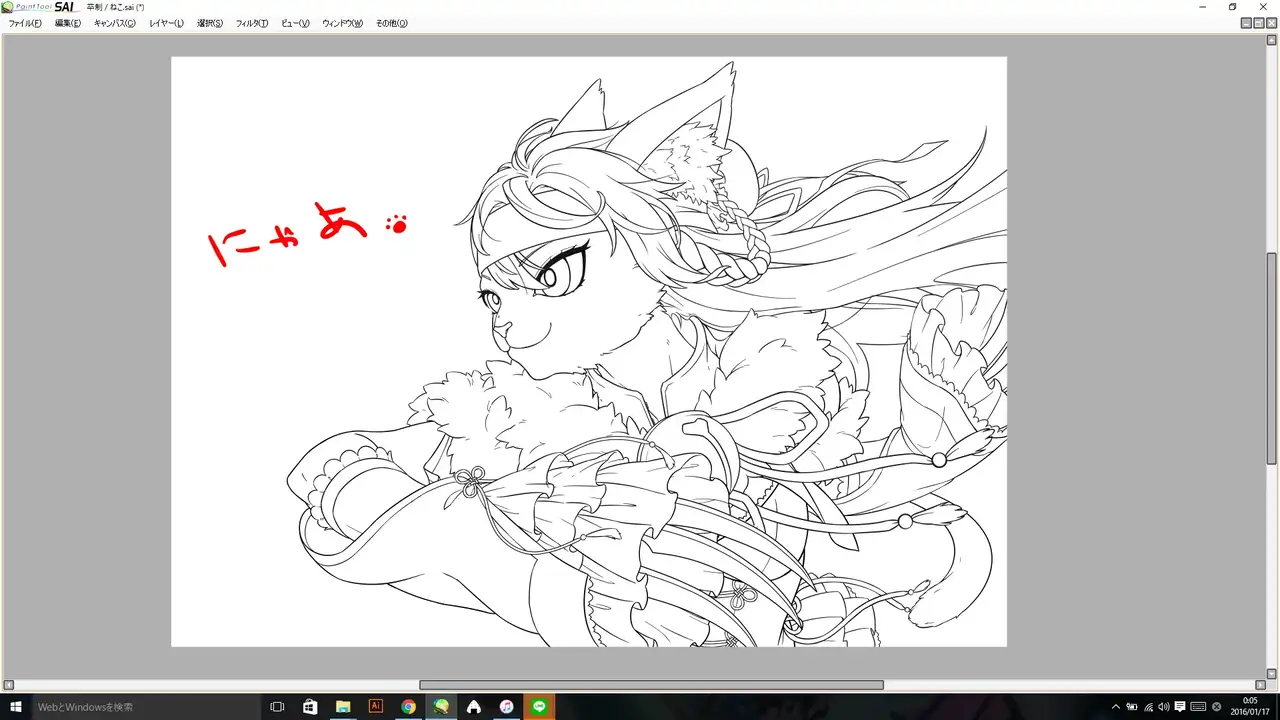Open the レイヤー(L) menu
The height and width of the screenshot is (720, 1280).
166,23
